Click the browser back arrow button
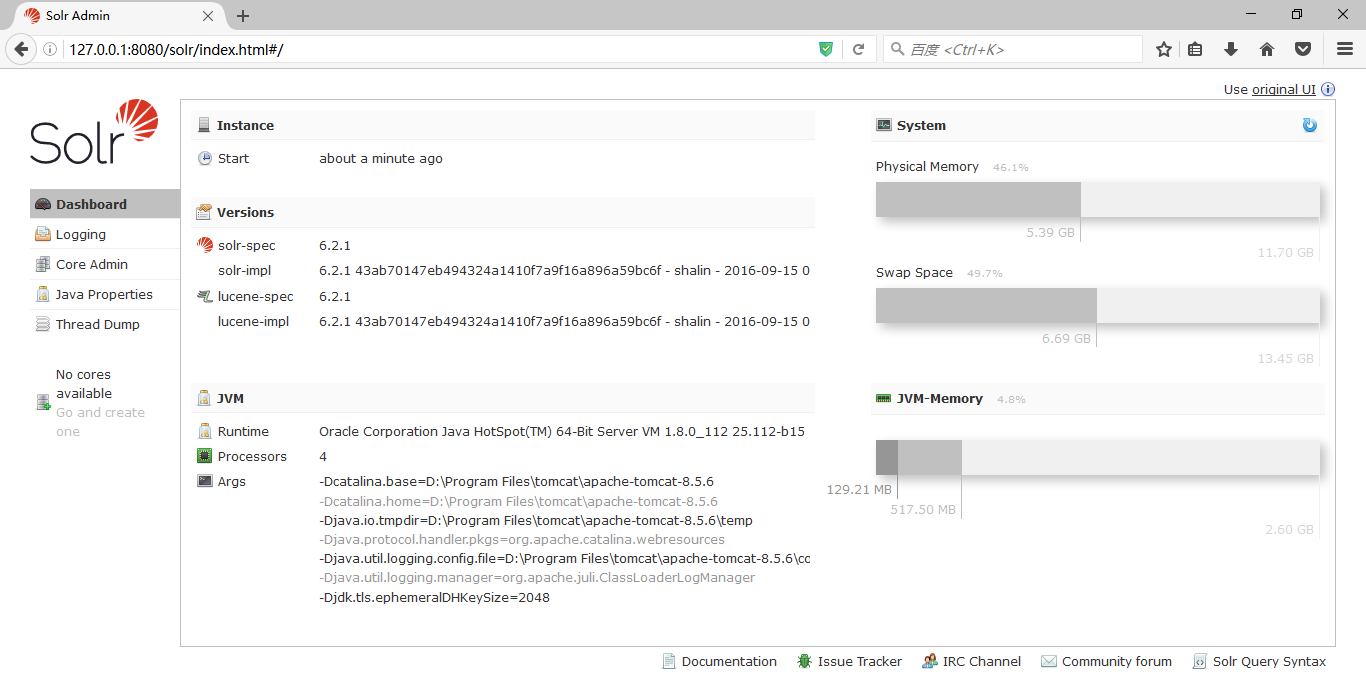 pos(21,49)
